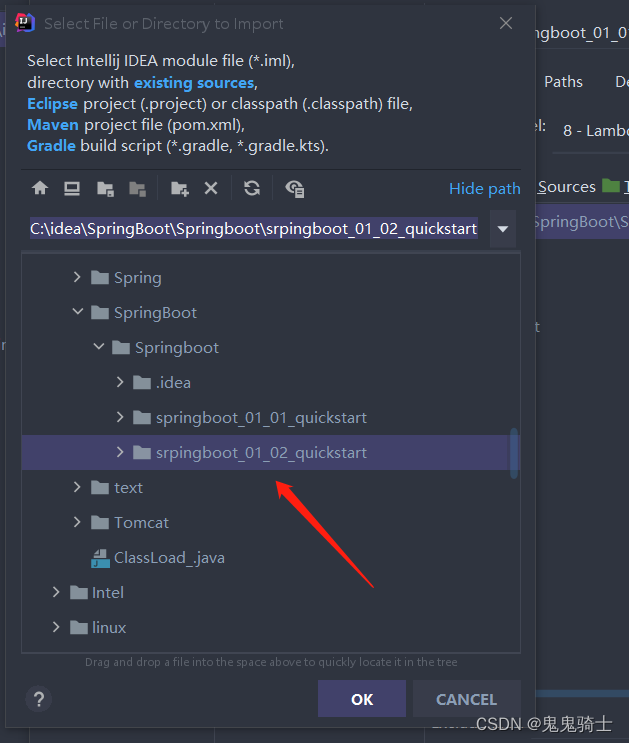Click Sources label in background window

(x=566, y=187)
